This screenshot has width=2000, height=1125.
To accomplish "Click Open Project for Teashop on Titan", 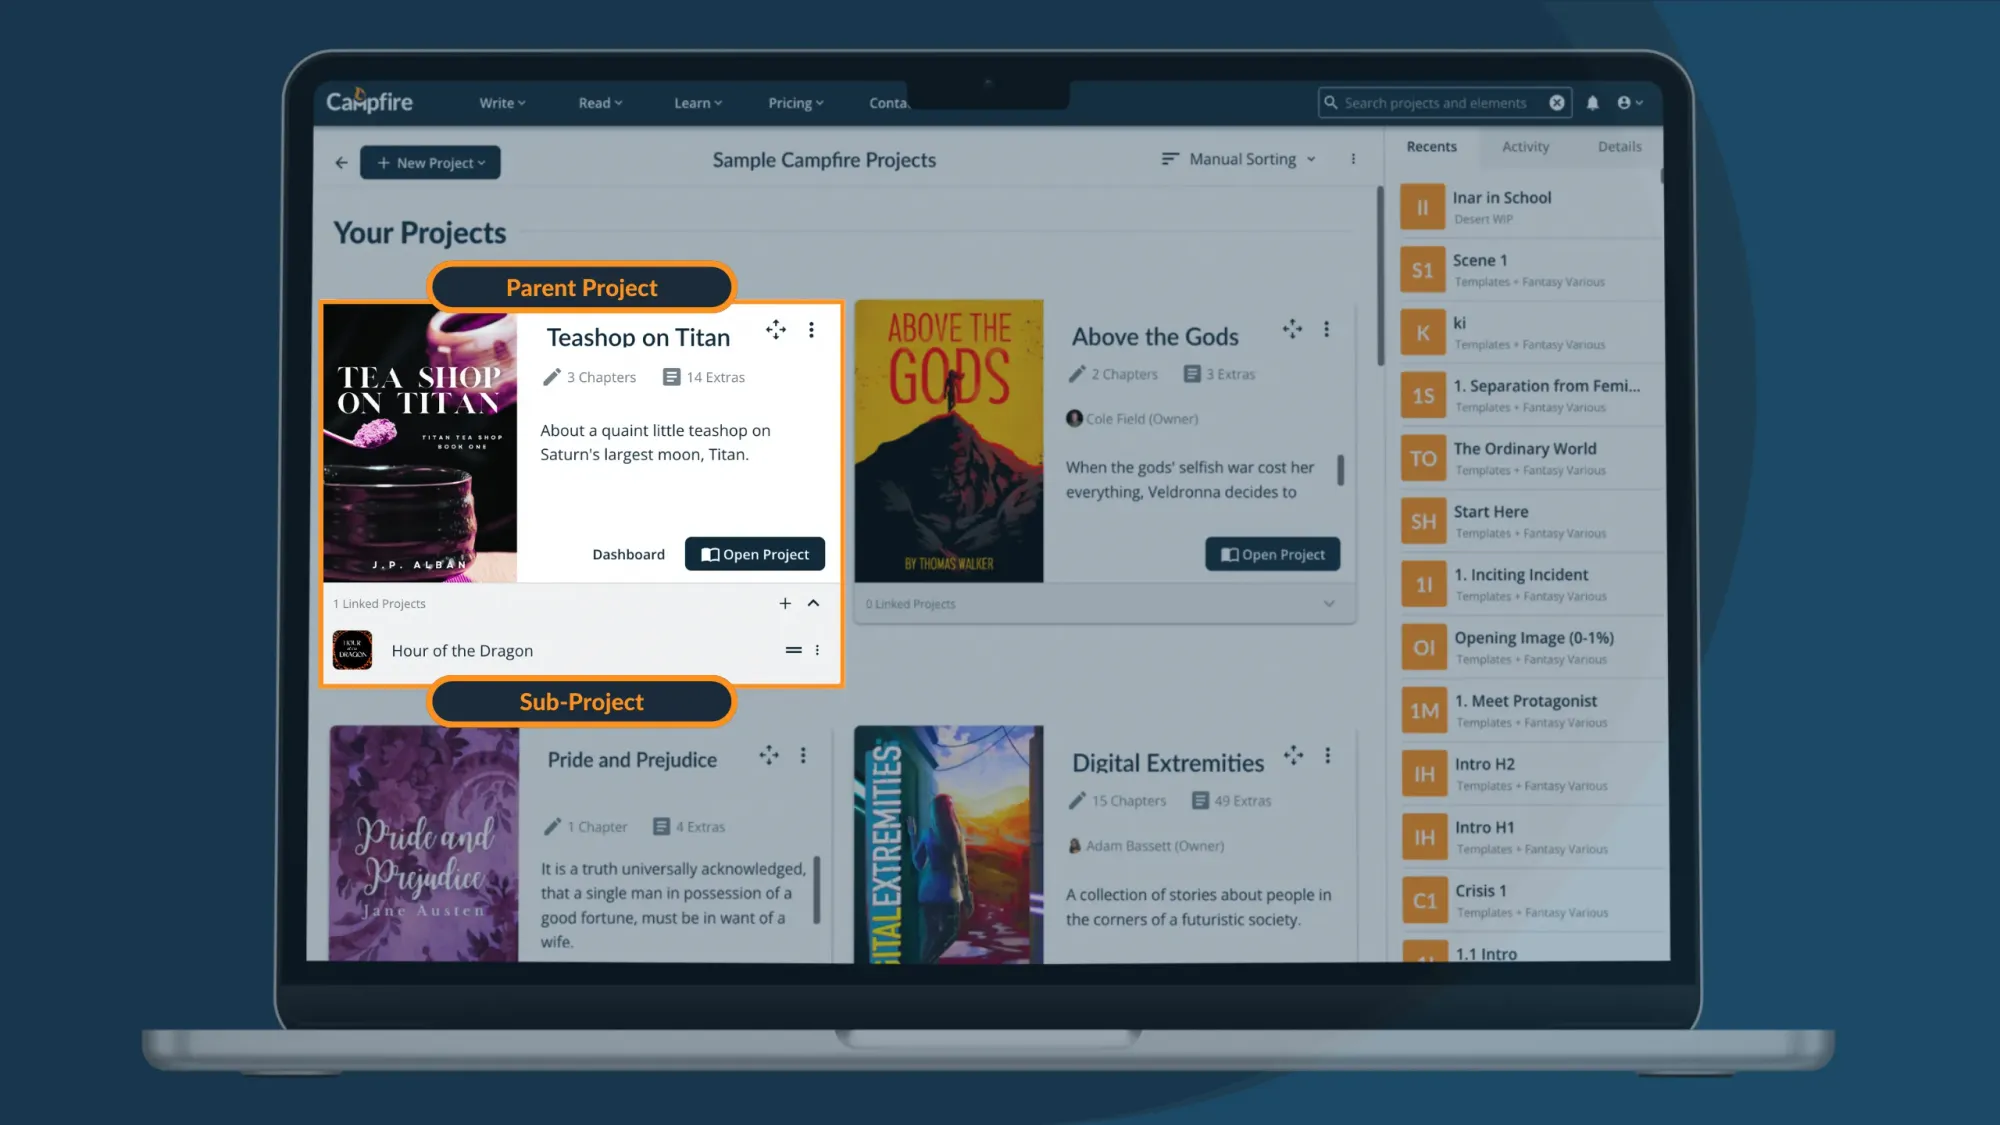I will tap(755, 554).
